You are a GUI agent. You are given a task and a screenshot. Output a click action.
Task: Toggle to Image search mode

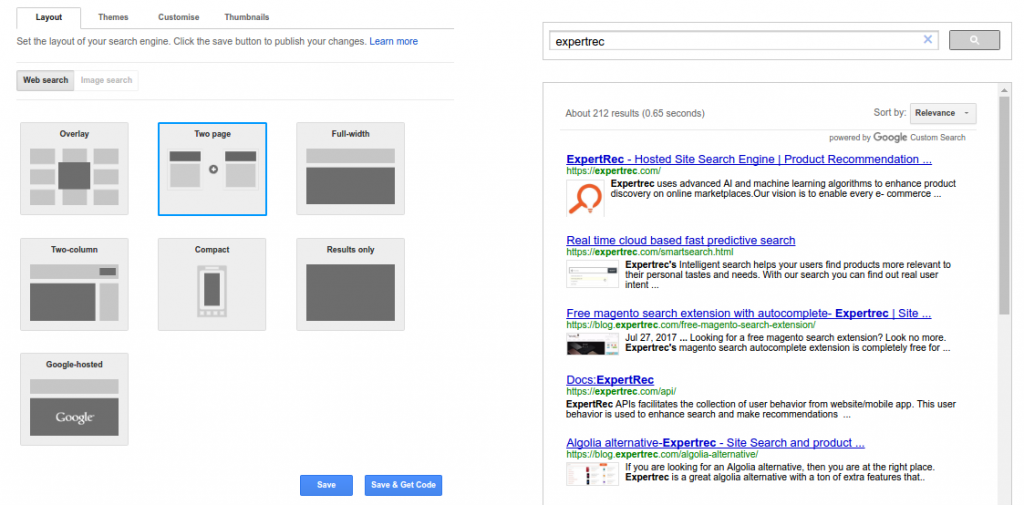106,80
